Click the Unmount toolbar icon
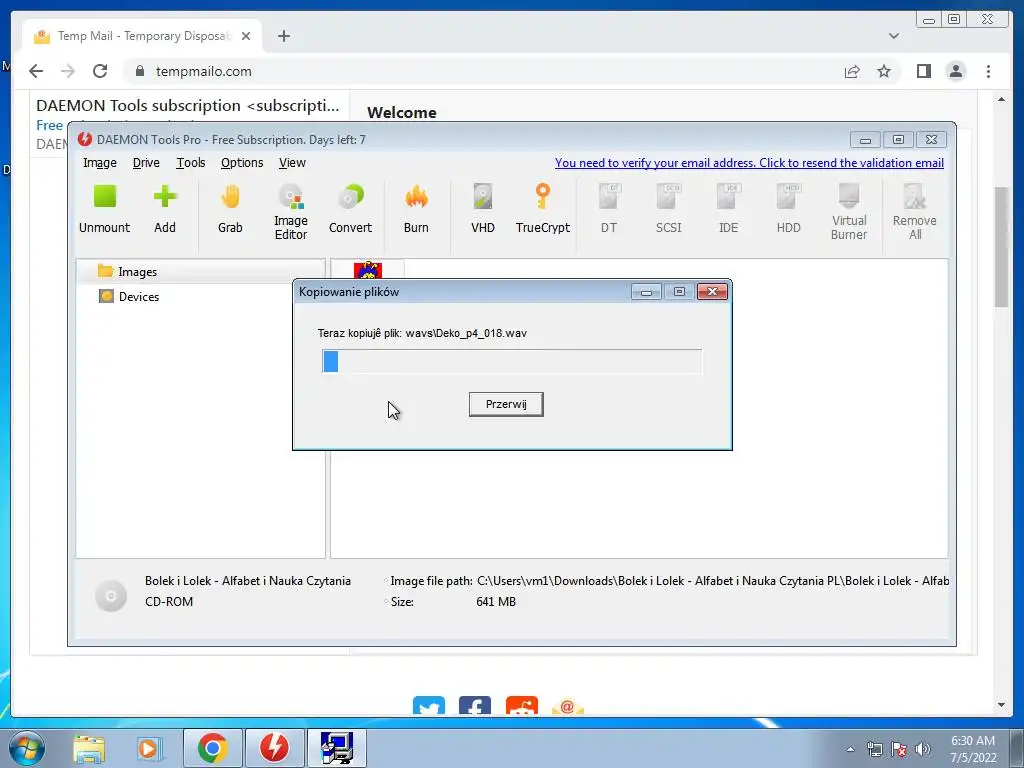 coord(104,209)
